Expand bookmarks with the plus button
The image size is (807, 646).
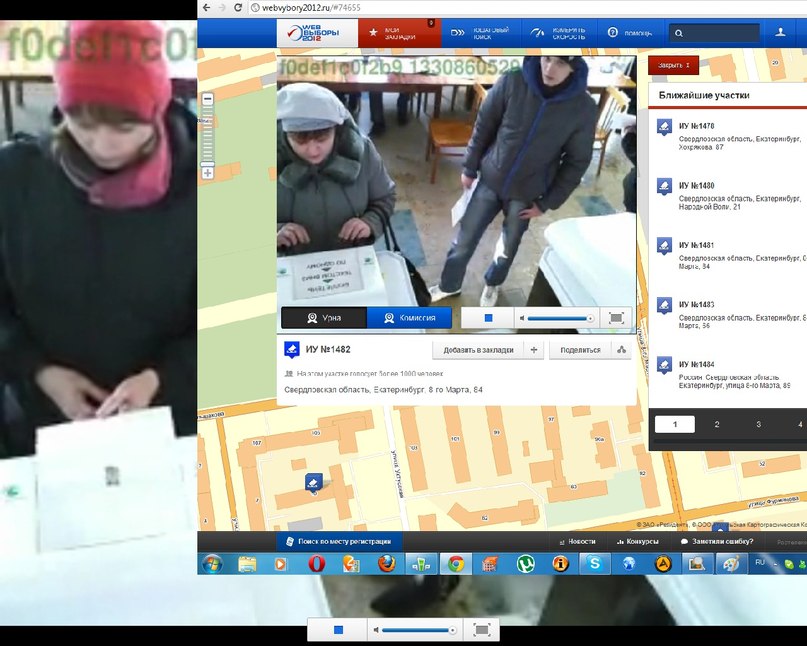click(532, 349)
